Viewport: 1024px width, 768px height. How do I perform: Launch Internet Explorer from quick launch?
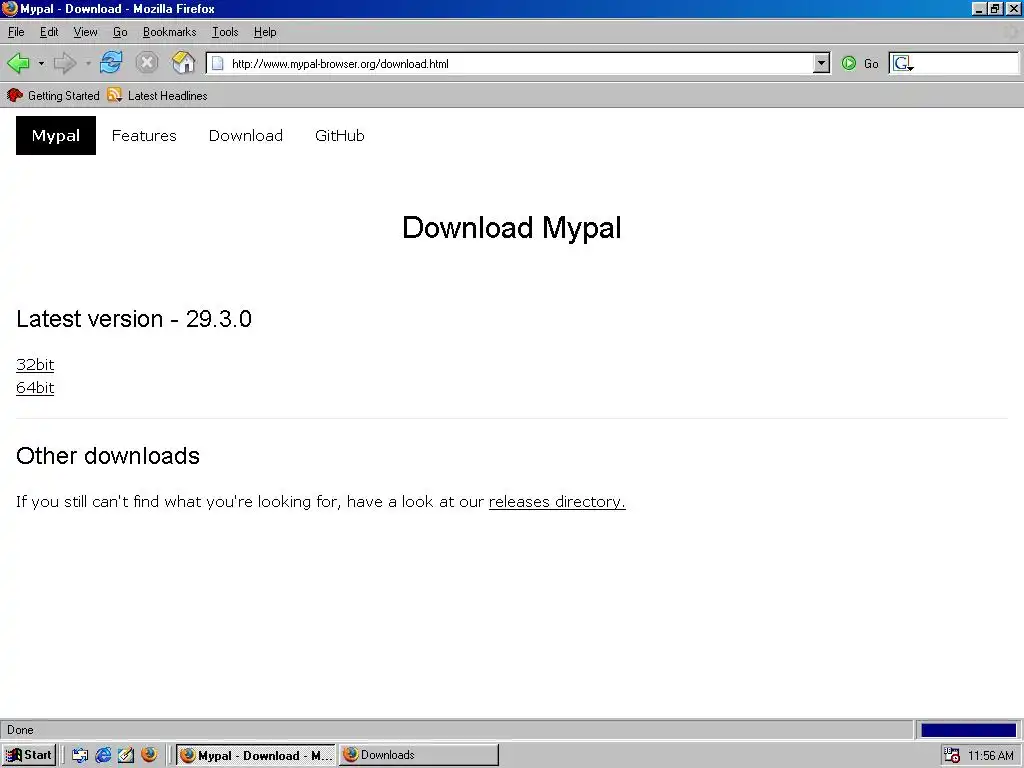click(x=103, y=755)
